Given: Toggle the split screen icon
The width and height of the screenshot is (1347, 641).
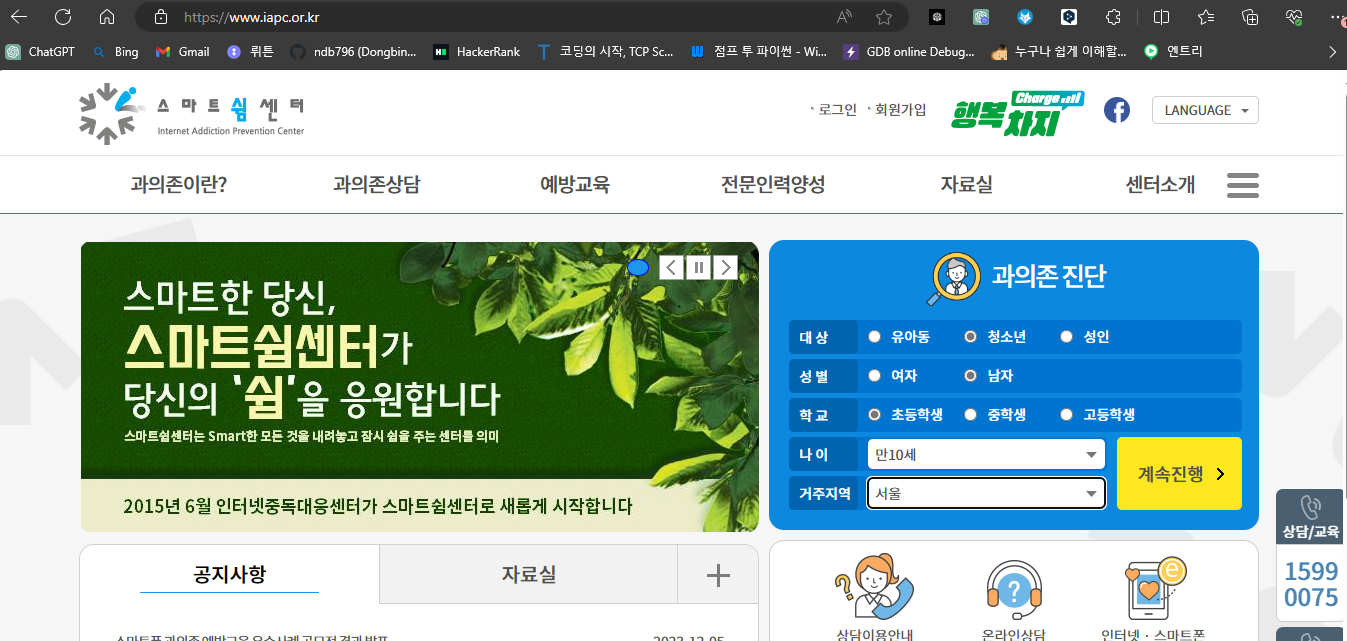Looking at the screenshot, I should click(1161, 17).
